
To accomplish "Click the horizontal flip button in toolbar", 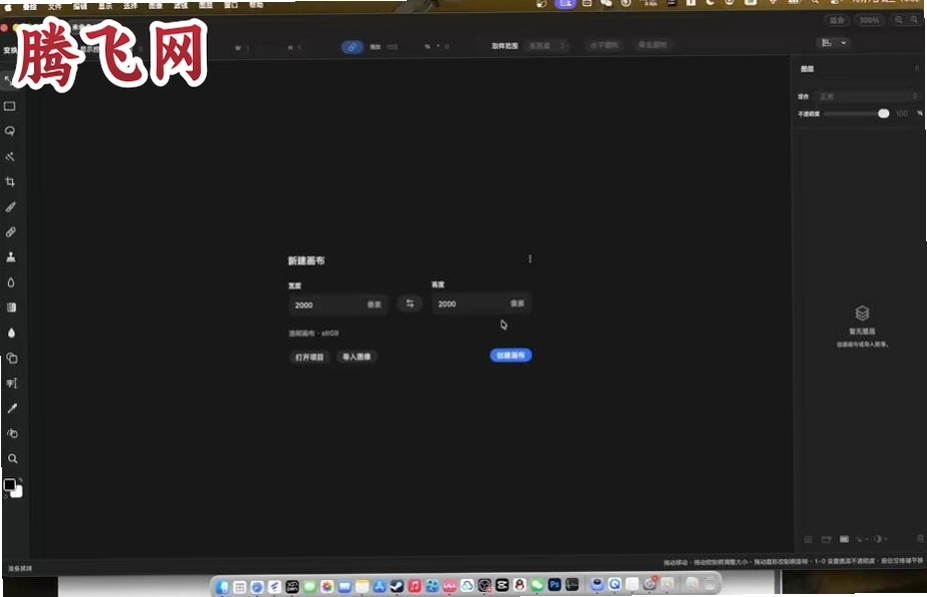I will (x=604, y=45).
